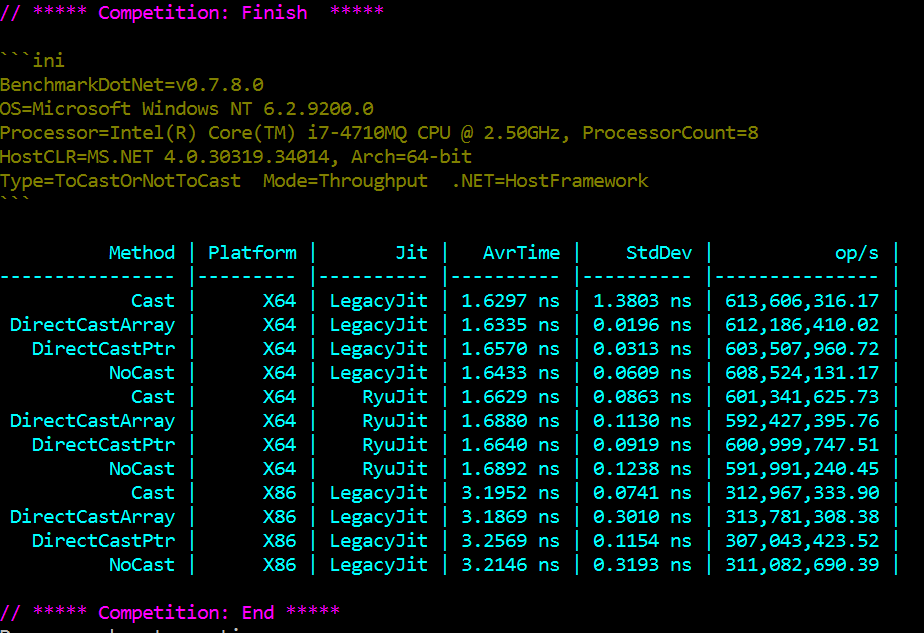Click the 1.6297 ns average time value
This screenshot has height=633, width=924.
click(x=510, y=301)
